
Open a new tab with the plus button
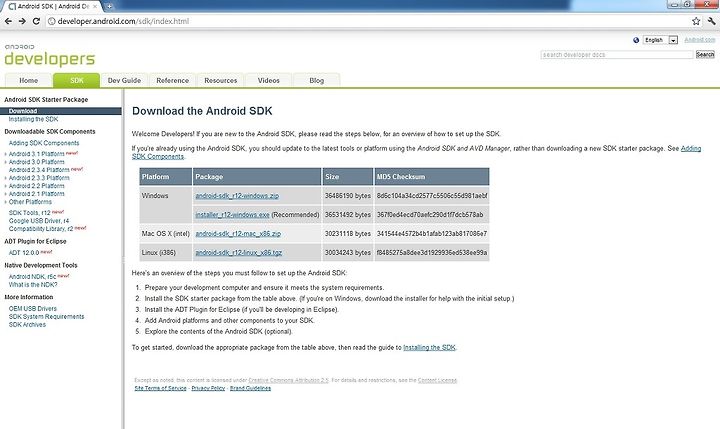click(109, 6)
